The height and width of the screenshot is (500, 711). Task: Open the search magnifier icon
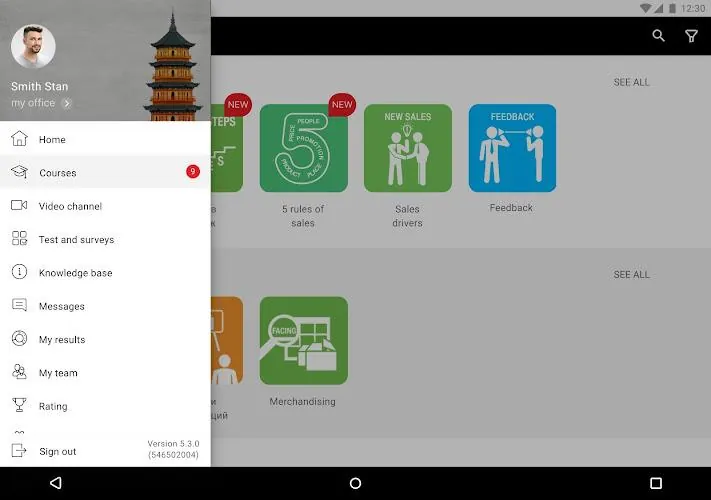658,36
